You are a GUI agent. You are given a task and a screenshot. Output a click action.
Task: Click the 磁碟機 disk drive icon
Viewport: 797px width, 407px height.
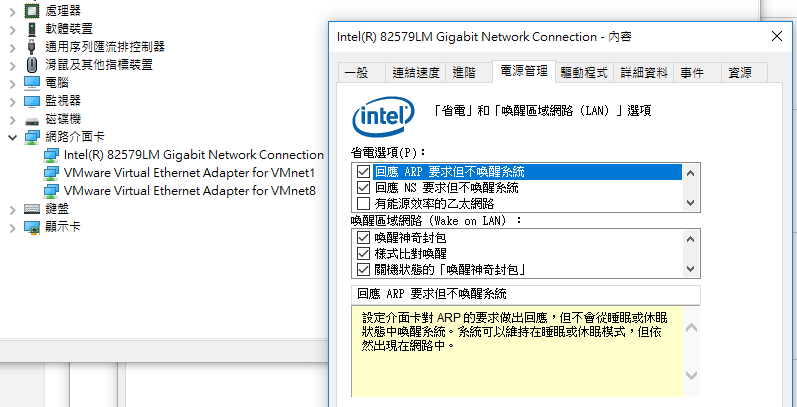click(32, 120)
